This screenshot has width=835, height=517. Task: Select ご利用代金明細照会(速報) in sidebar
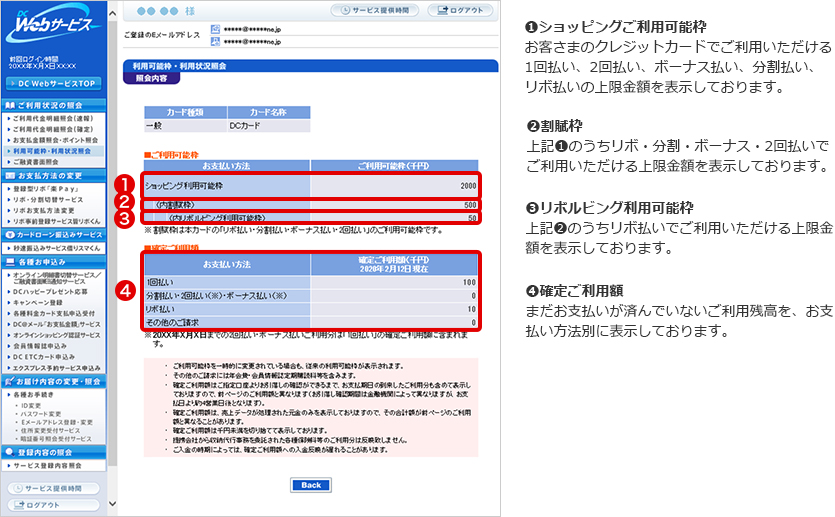[54, 119]
